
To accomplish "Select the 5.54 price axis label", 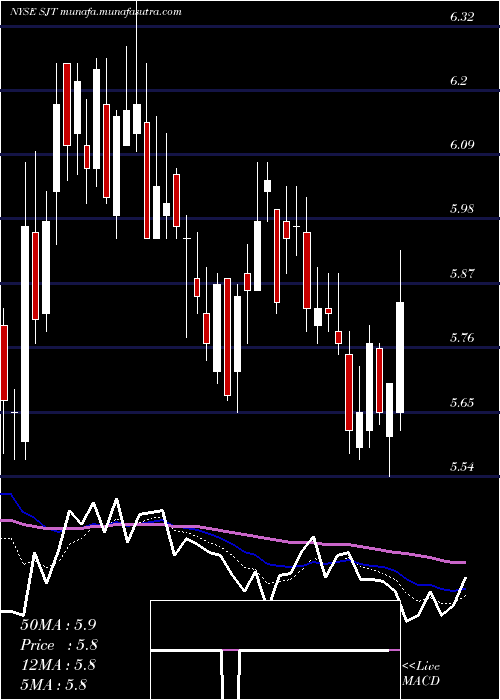I will click(x=462, y=467).
